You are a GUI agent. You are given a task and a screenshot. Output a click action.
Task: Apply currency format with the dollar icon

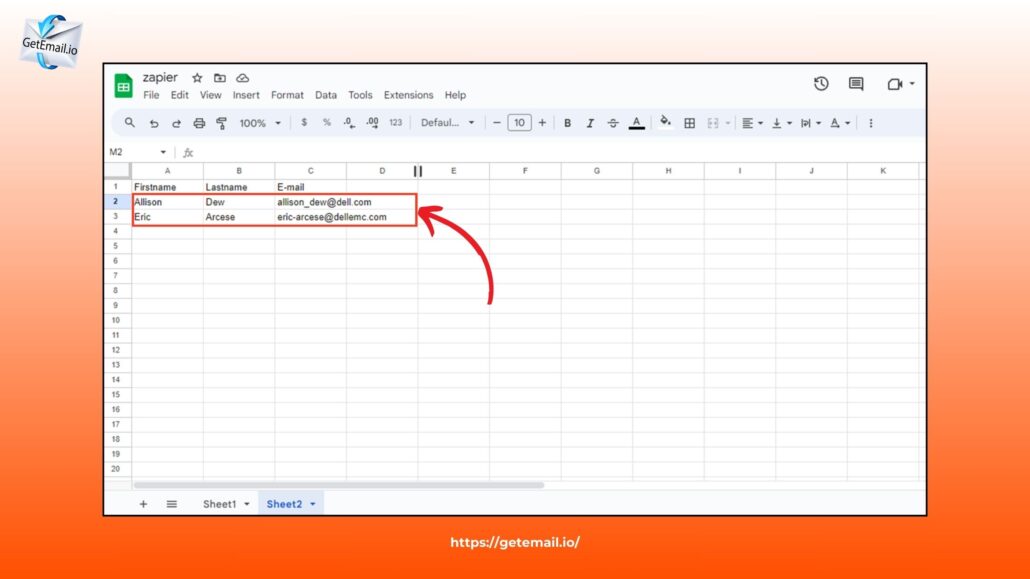(304, 122)
